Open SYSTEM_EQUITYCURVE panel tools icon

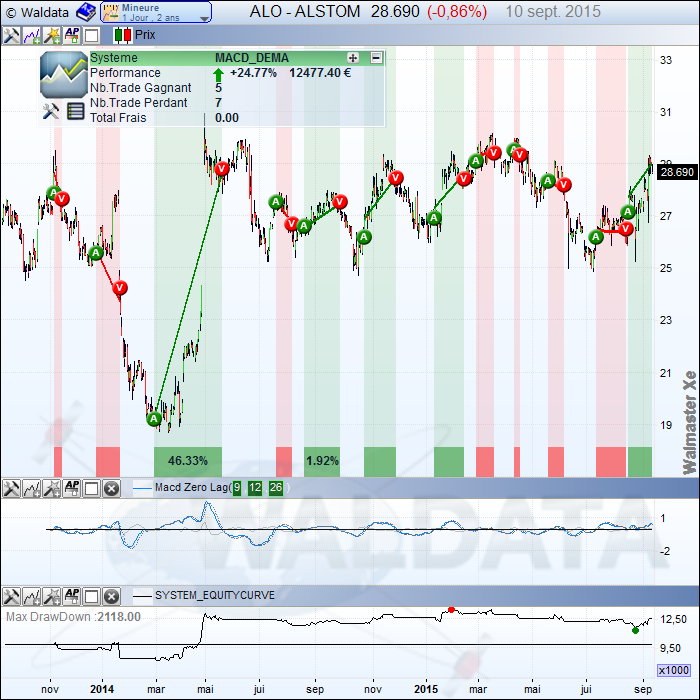(11, 596)
